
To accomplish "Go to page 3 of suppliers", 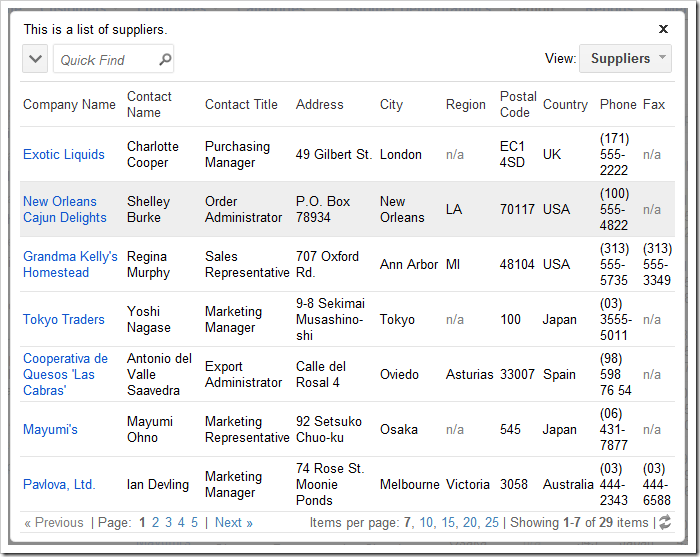I will (168, 522).
